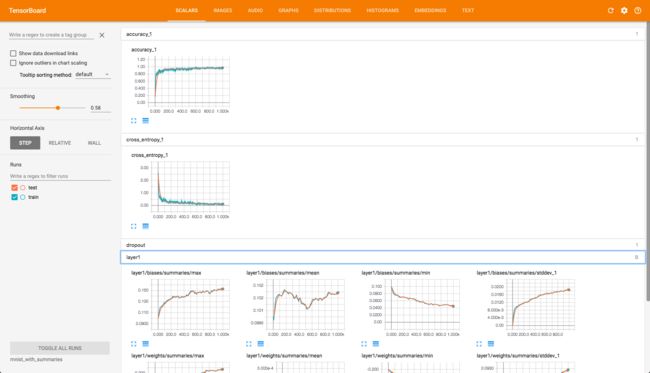Expand layer1/biases/summaries/mean chart size

point(249,344)
